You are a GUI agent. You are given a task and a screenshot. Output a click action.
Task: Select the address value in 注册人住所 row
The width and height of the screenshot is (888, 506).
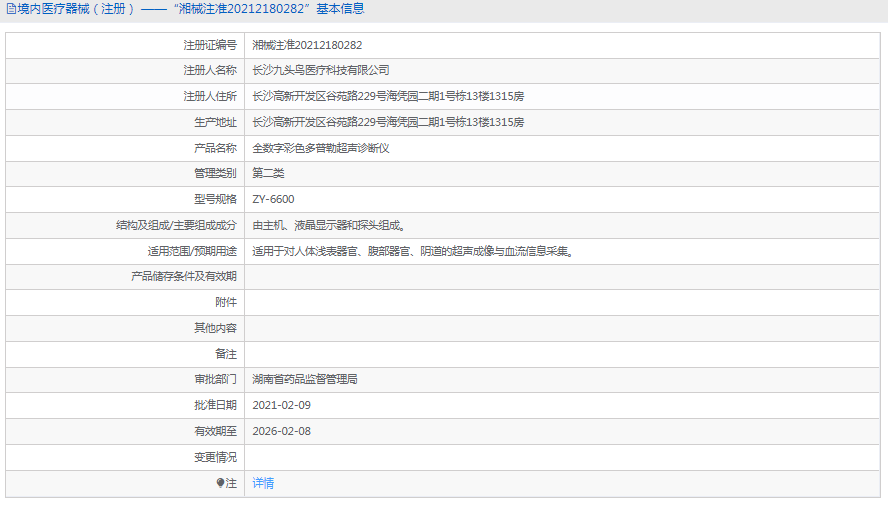[x=388, y=96]
